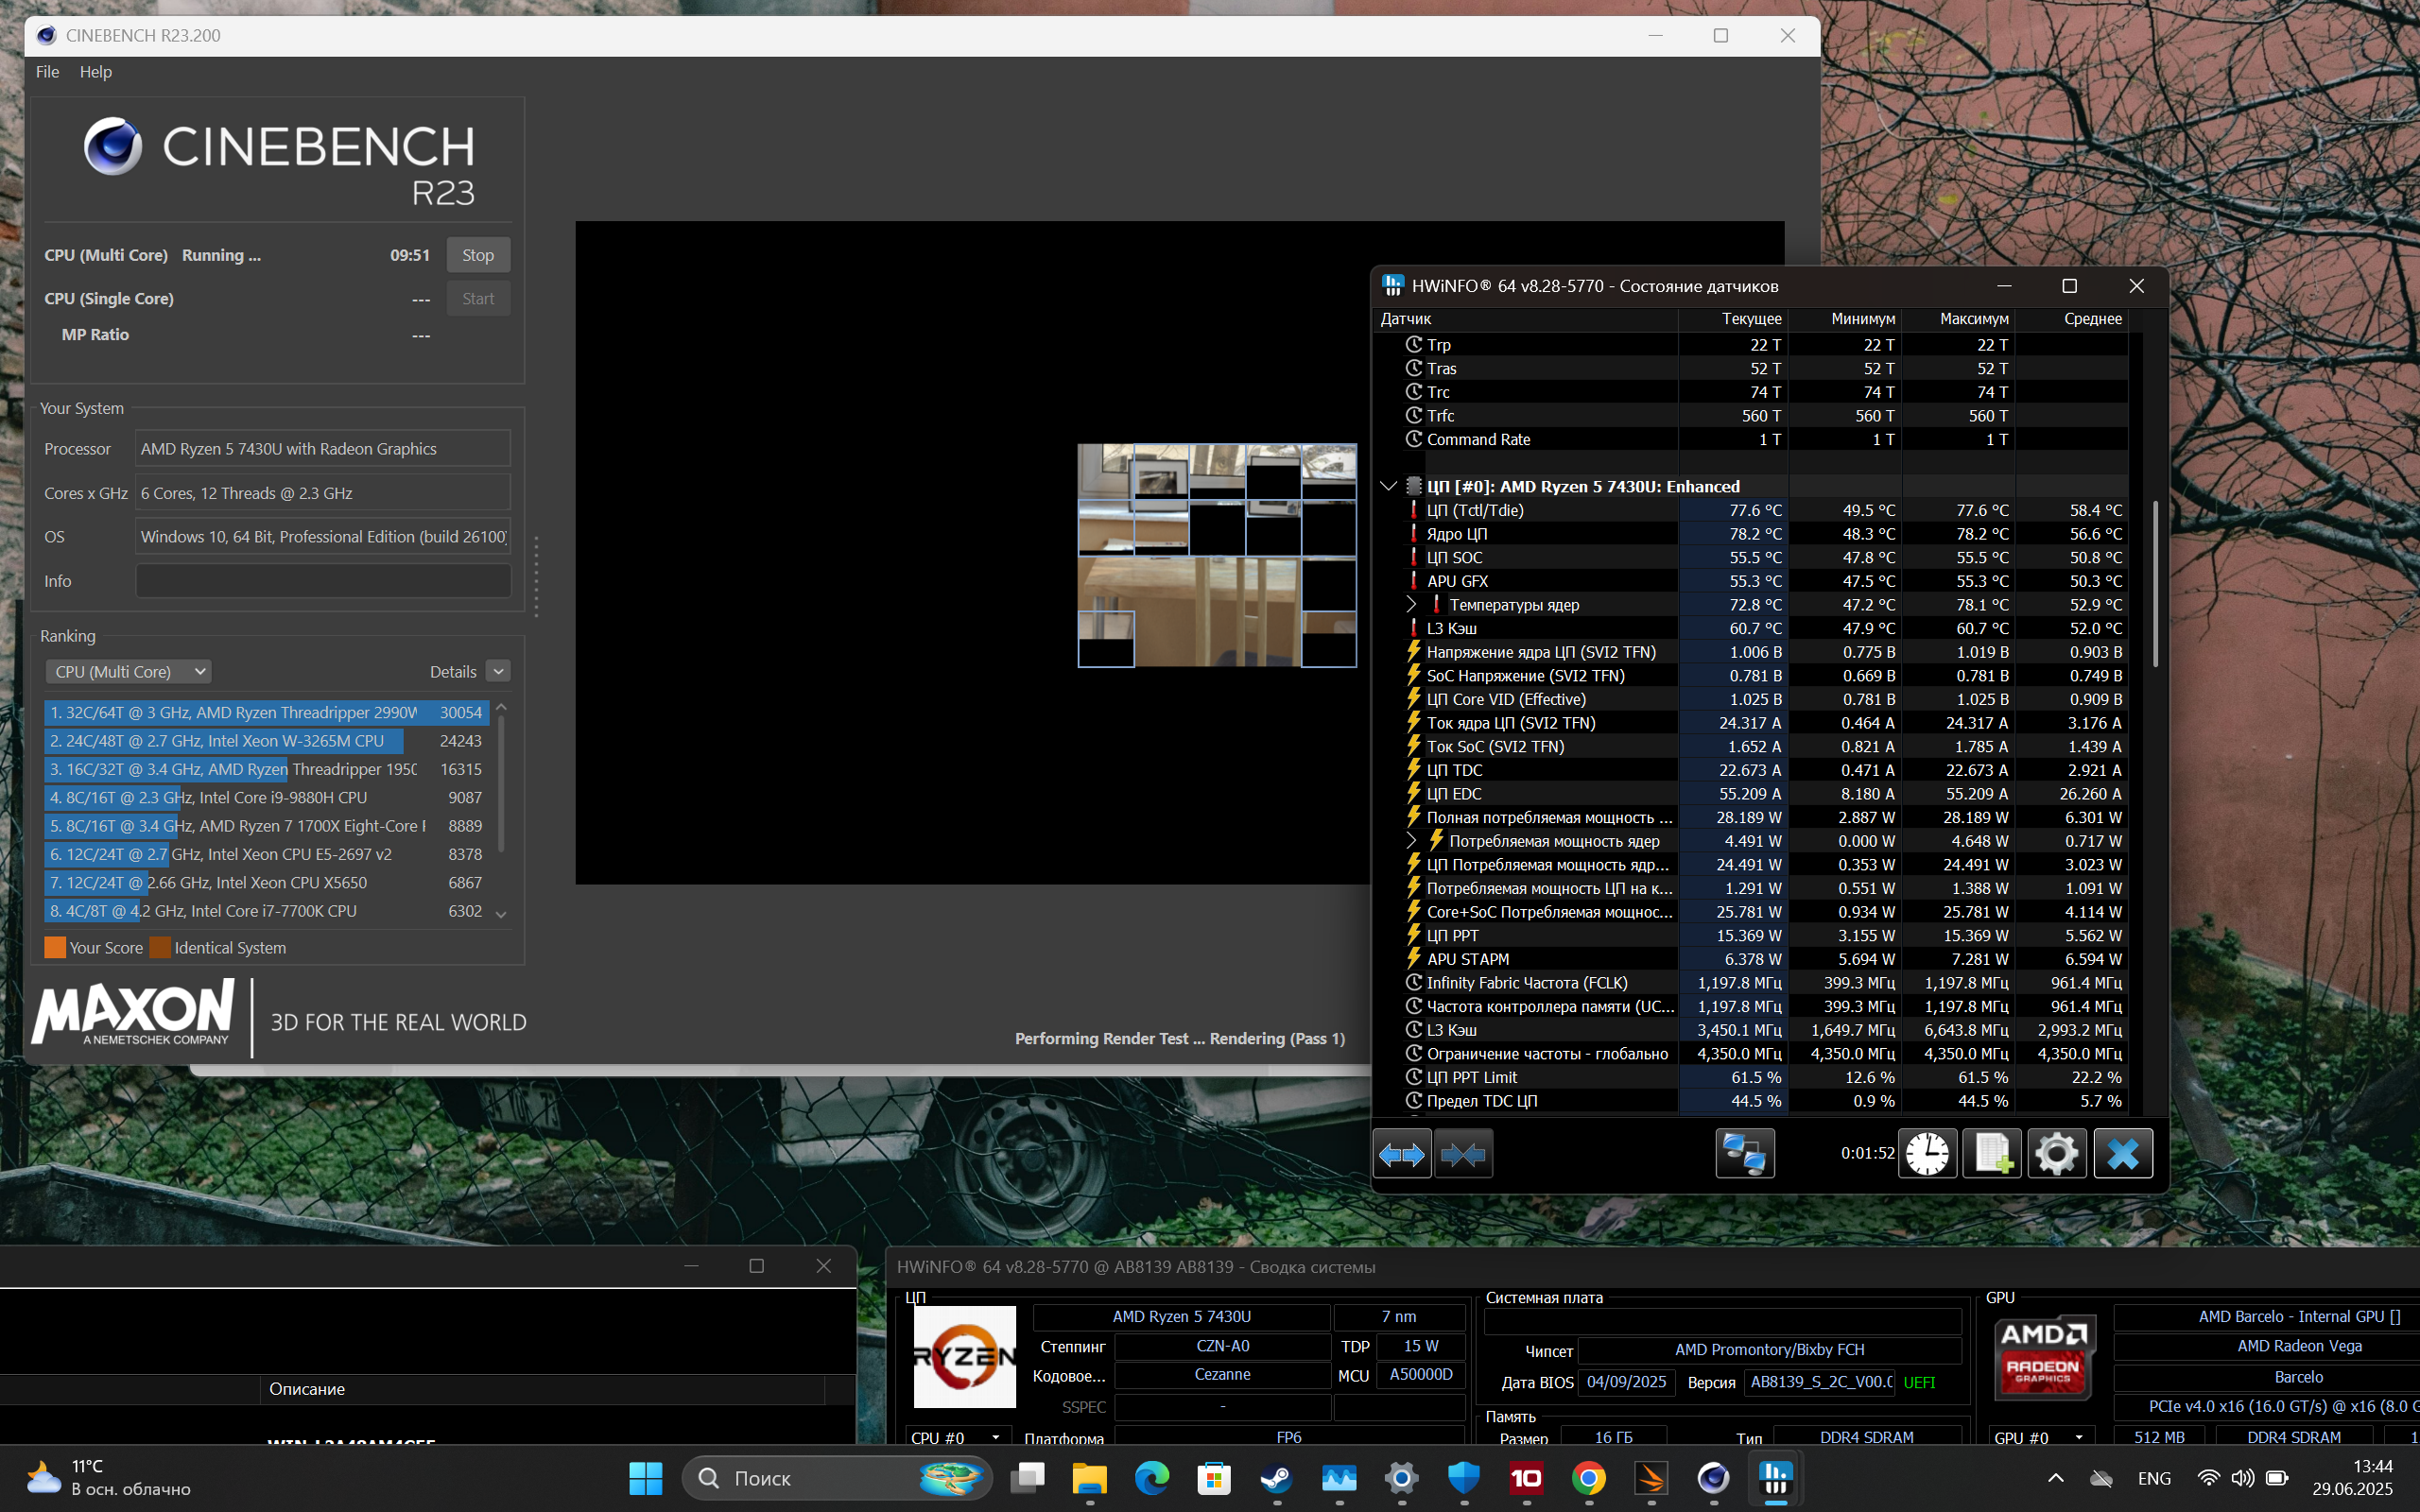The height and width of the screenshot is (1512, 2420).
Task: Open Google Chrome from the taskbar
Action: click(x=1588, y=1478)
